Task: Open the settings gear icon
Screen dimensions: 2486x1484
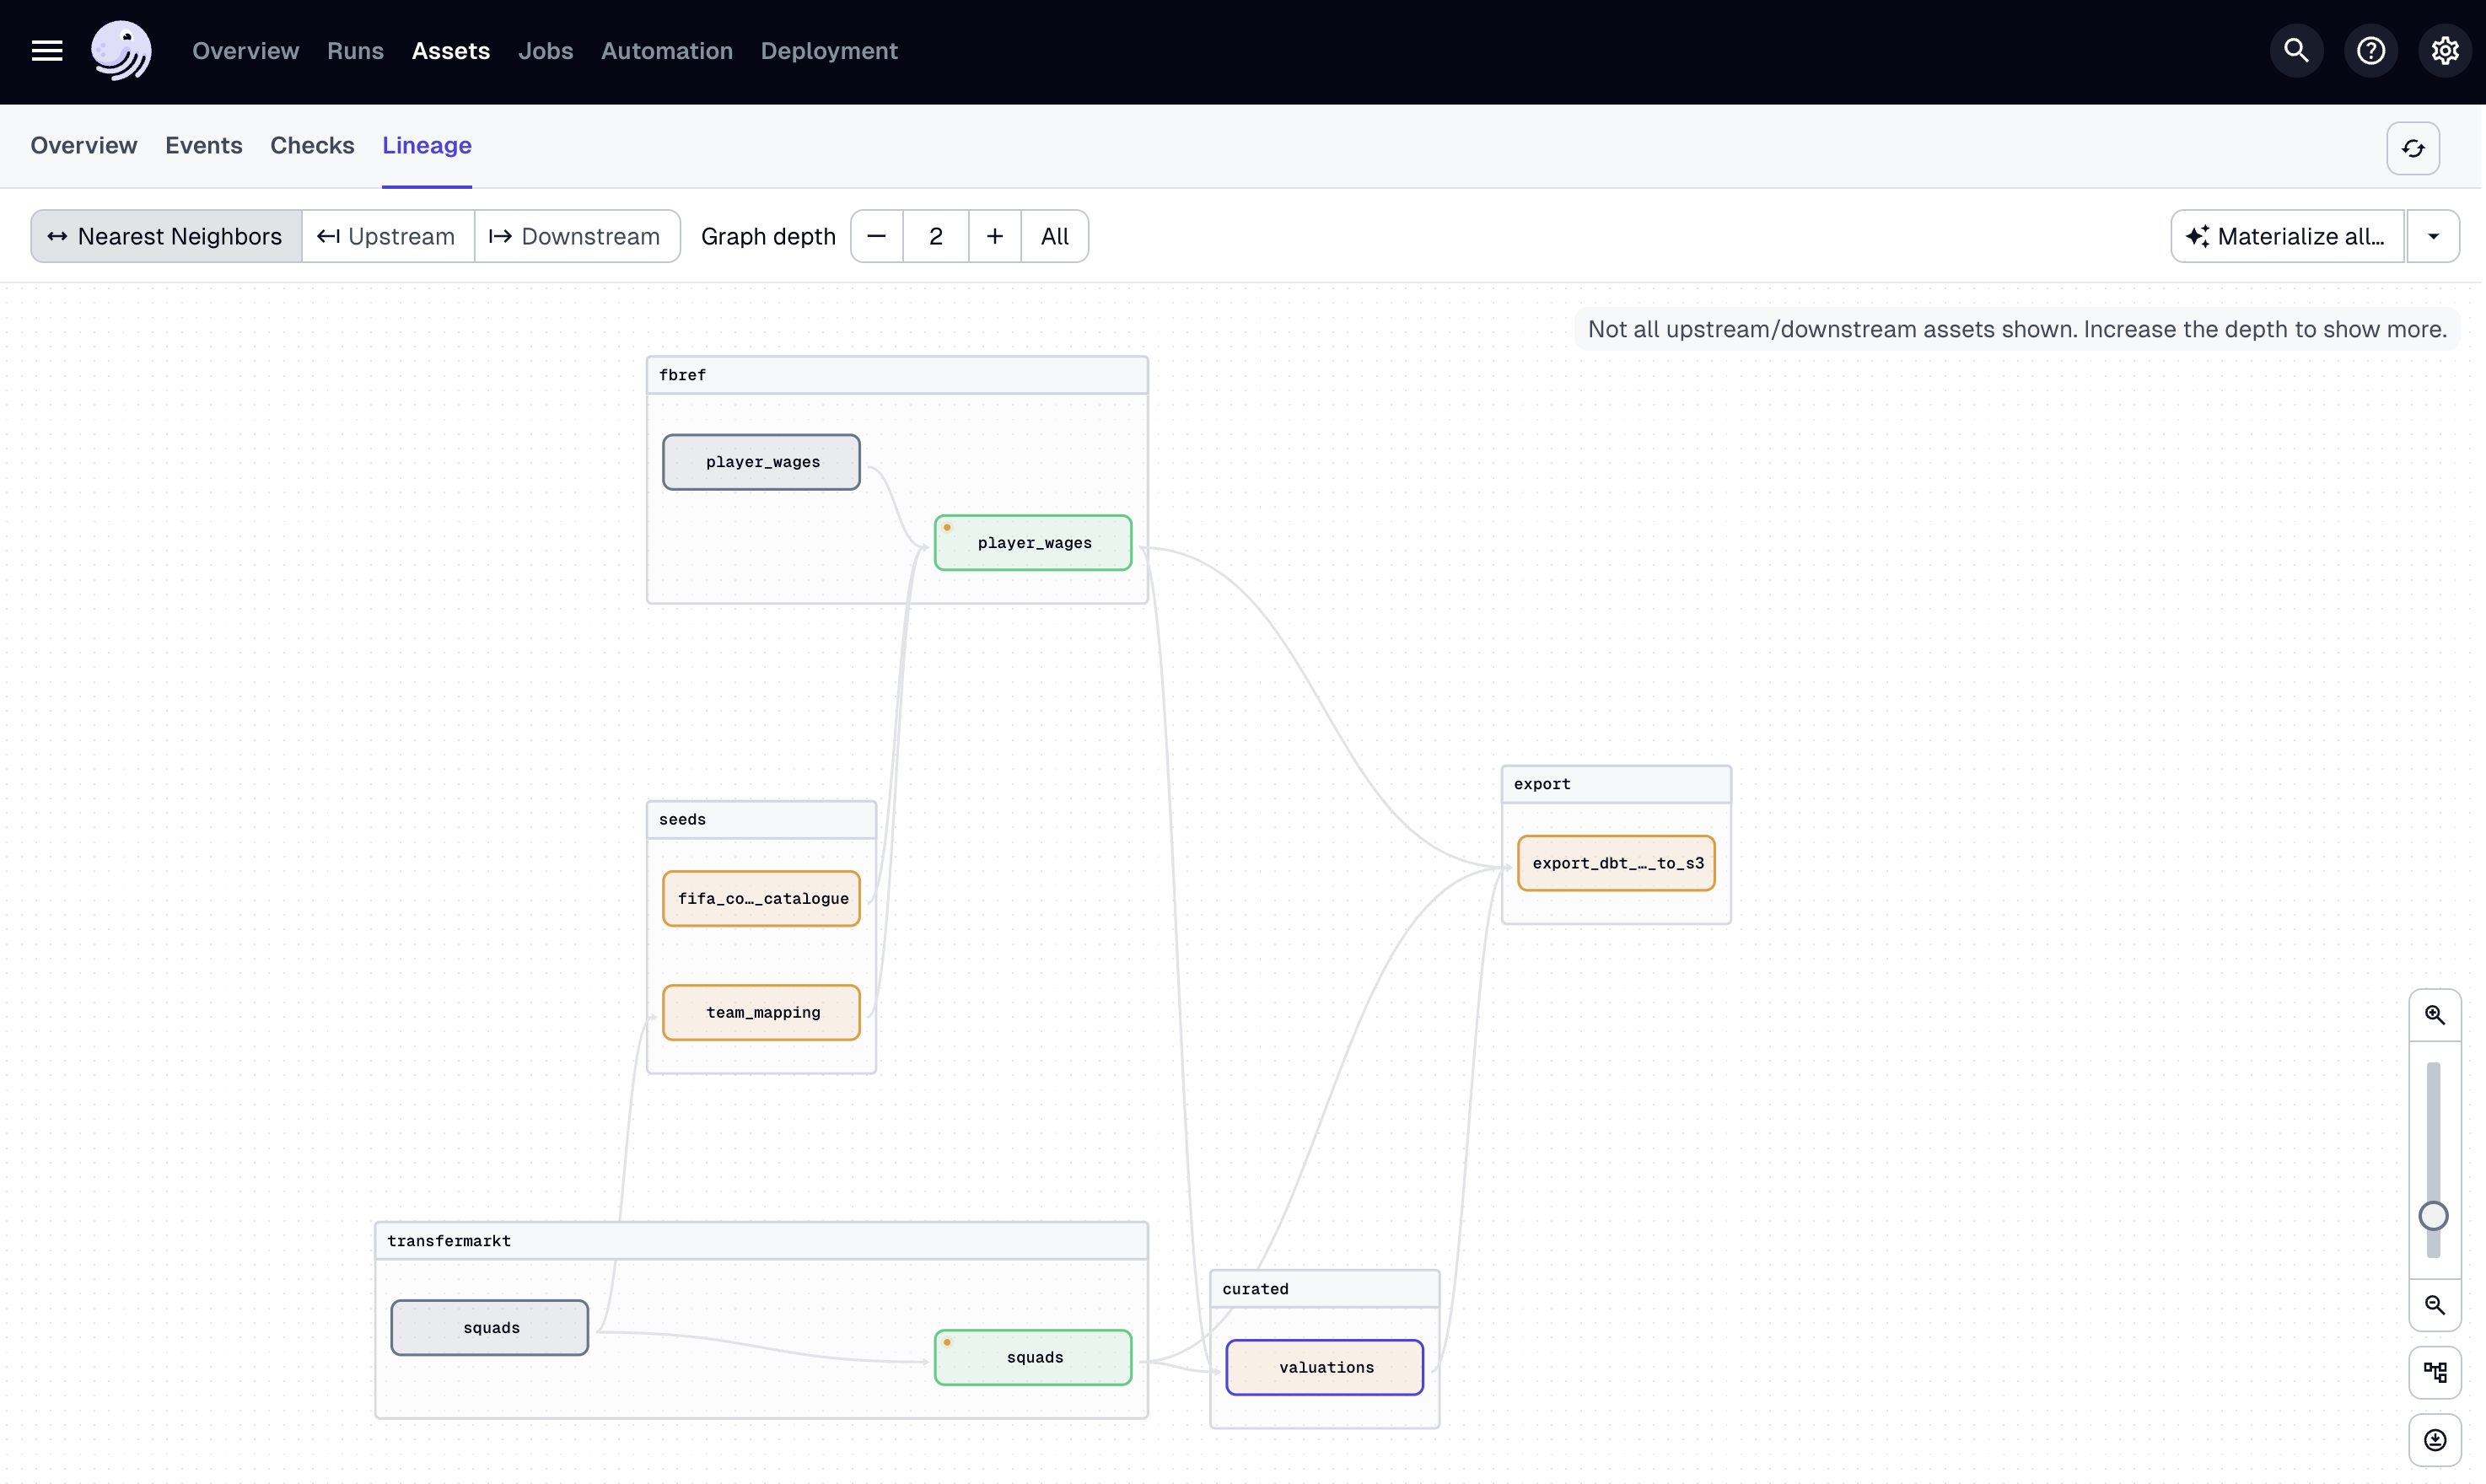Action: click(x=2444, y=51)
